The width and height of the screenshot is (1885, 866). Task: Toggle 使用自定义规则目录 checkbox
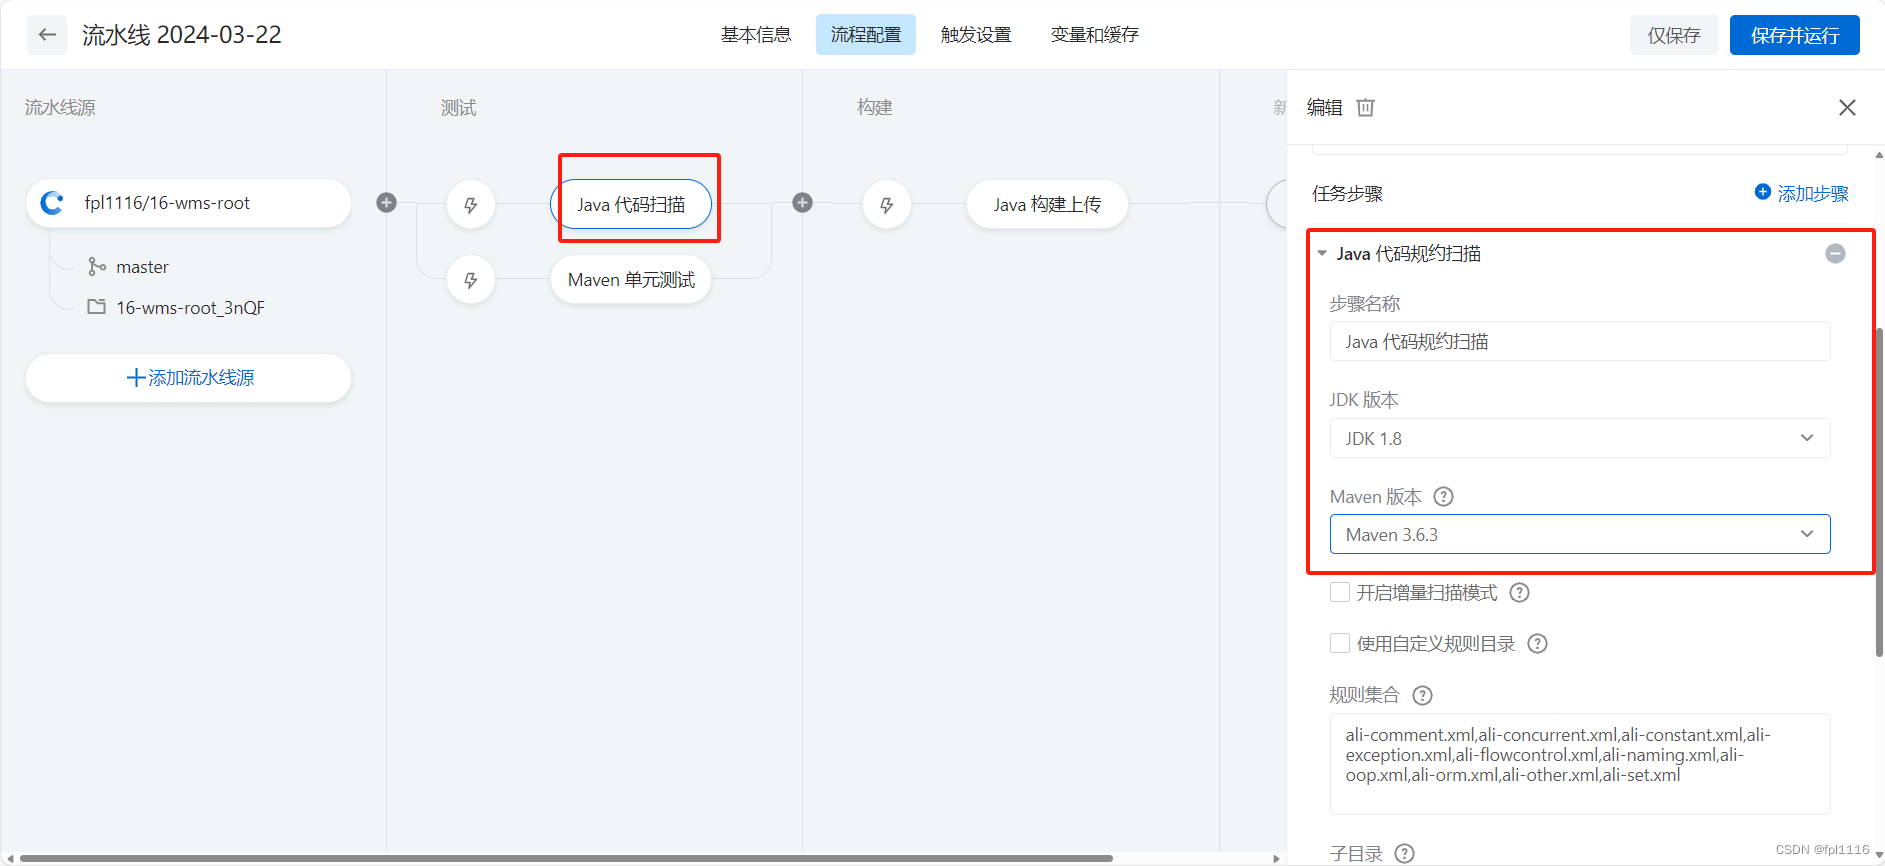pyautogui.click(x=1340, y=643)
